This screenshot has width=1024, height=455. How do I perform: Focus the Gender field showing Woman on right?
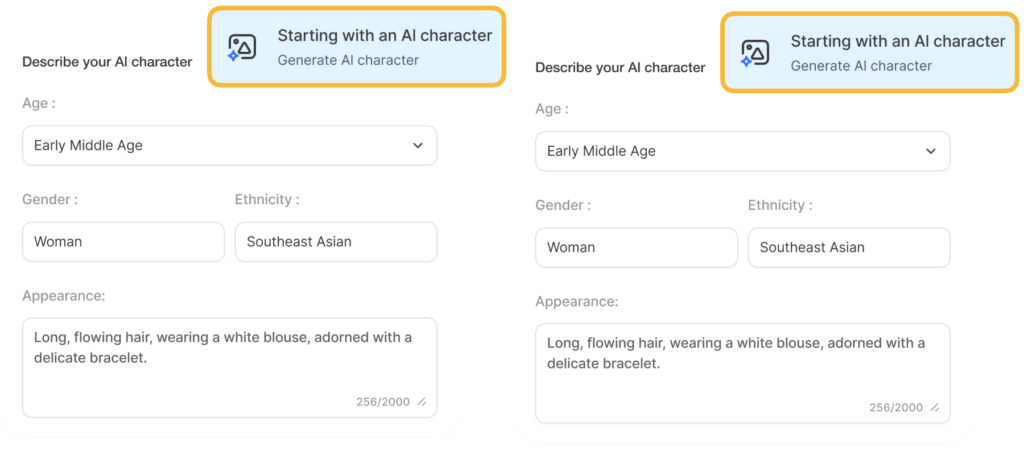[637, 247]
